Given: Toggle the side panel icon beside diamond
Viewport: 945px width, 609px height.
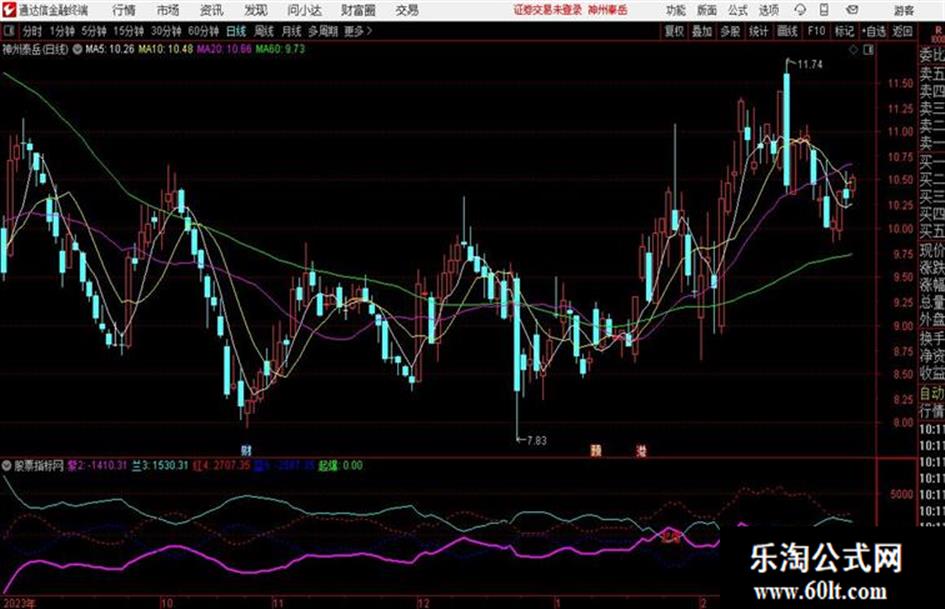Looking at the screenshot, I should [868, 50].
